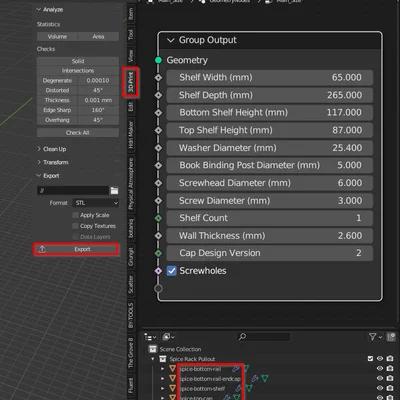Click the Wall Thickness (mm) value field

pyautogui.click(x=270, y=236)
